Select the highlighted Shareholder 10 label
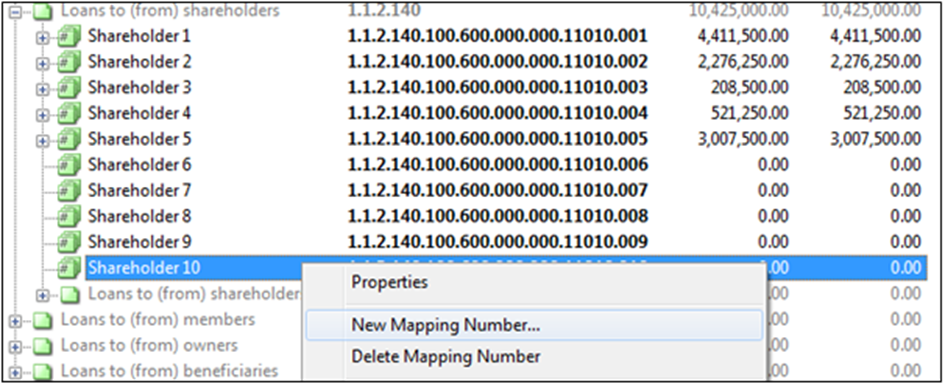This screenshot has height=384, width=945. (x=144, y=268)
